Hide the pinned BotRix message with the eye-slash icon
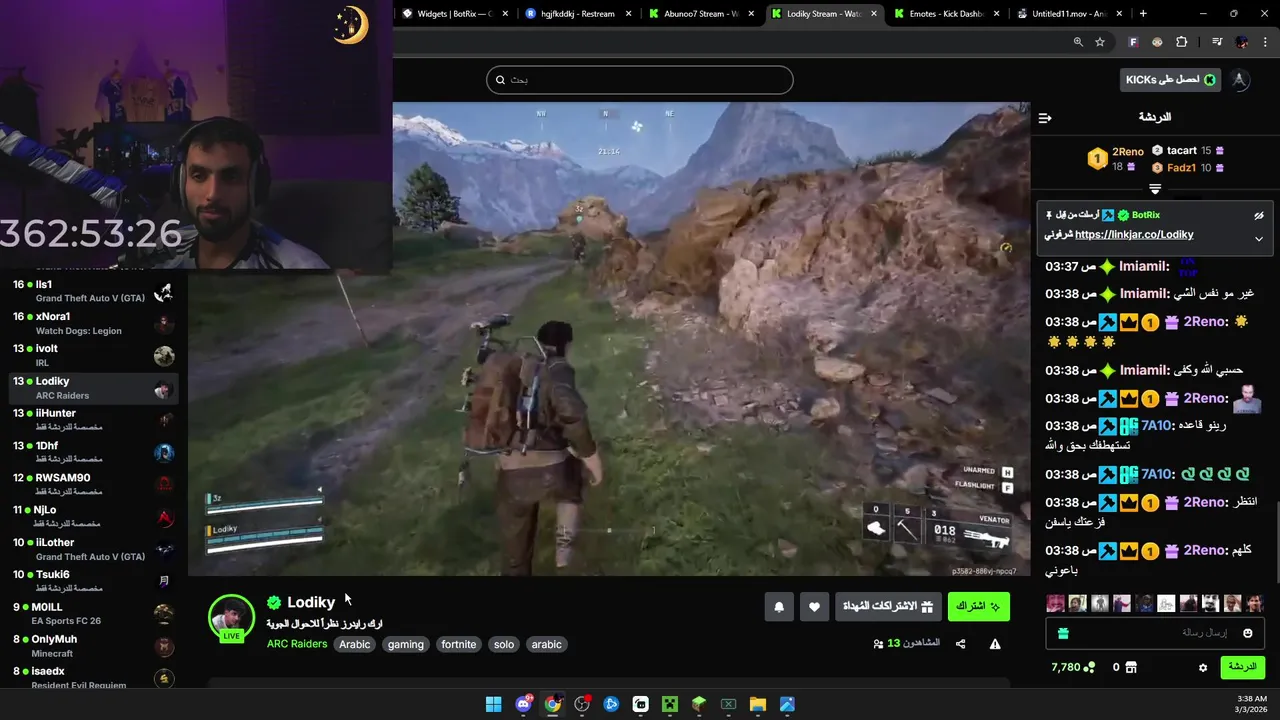1280x720 pixels. coord(1259,215)
